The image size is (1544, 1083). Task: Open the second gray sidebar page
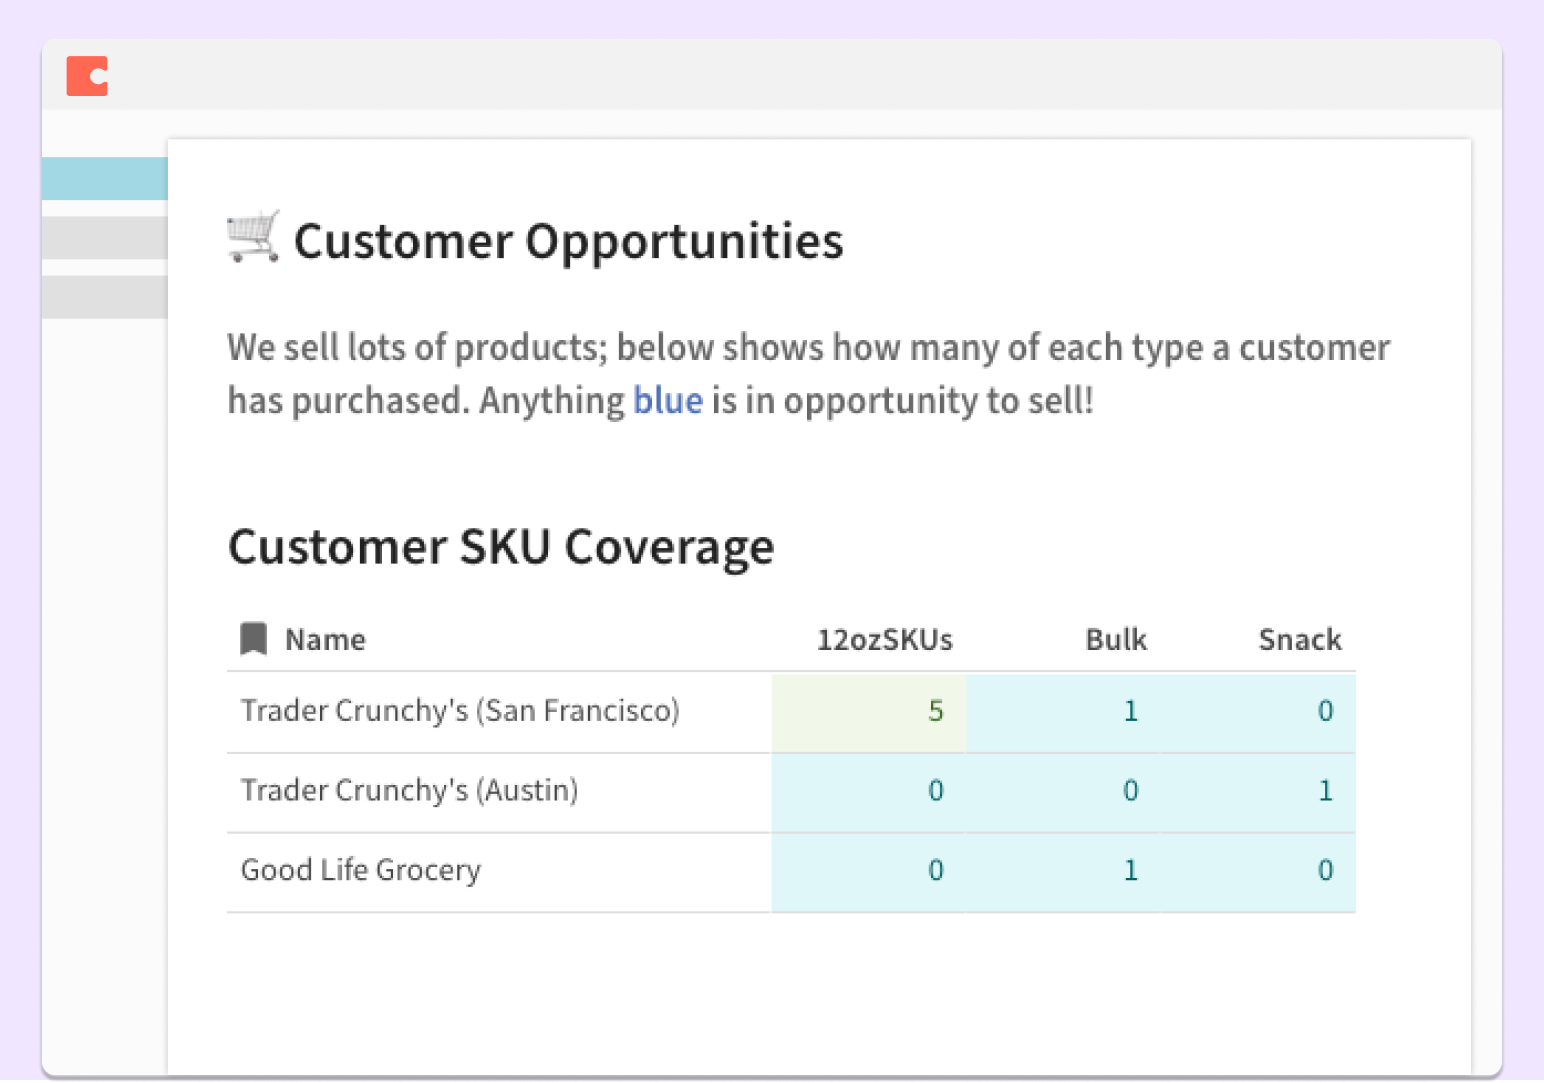(x=105, y=238)
